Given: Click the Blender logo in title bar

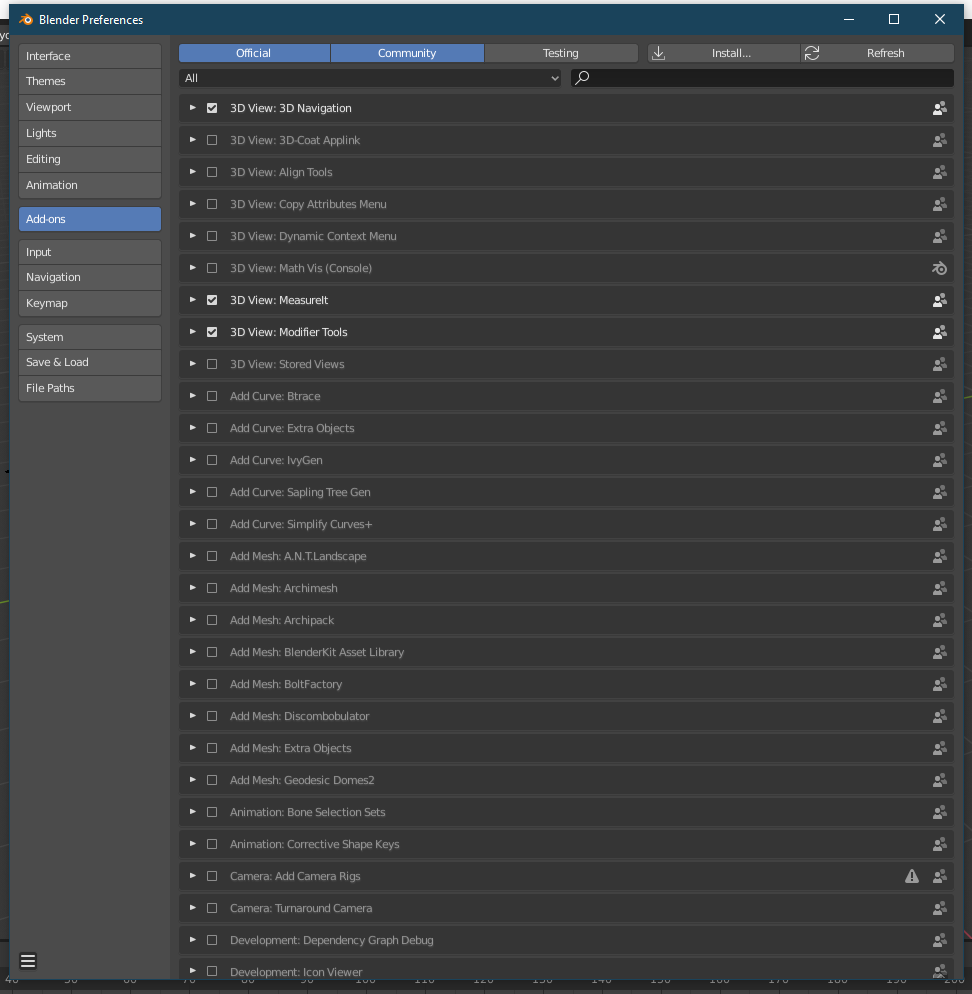Looking at the screenshot, I should click(26, 20).
